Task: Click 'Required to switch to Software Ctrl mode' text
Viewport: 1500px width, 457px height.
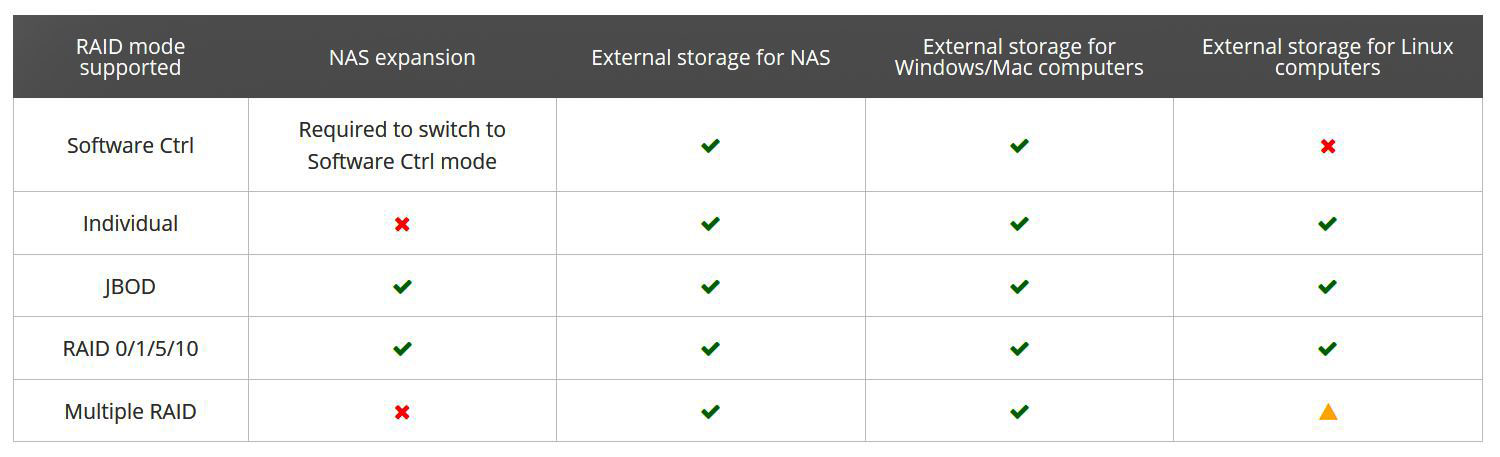Action: pos(402,146)
